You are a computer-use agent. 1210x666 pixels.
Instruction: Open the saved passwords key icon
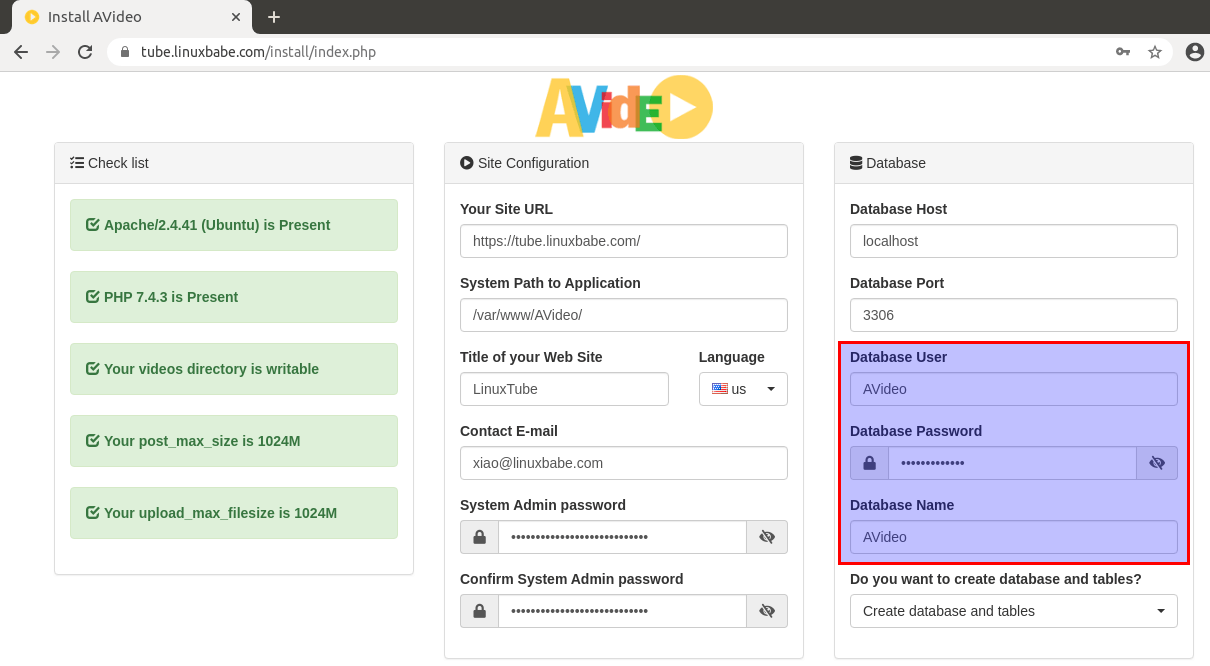pos(1123,52)
